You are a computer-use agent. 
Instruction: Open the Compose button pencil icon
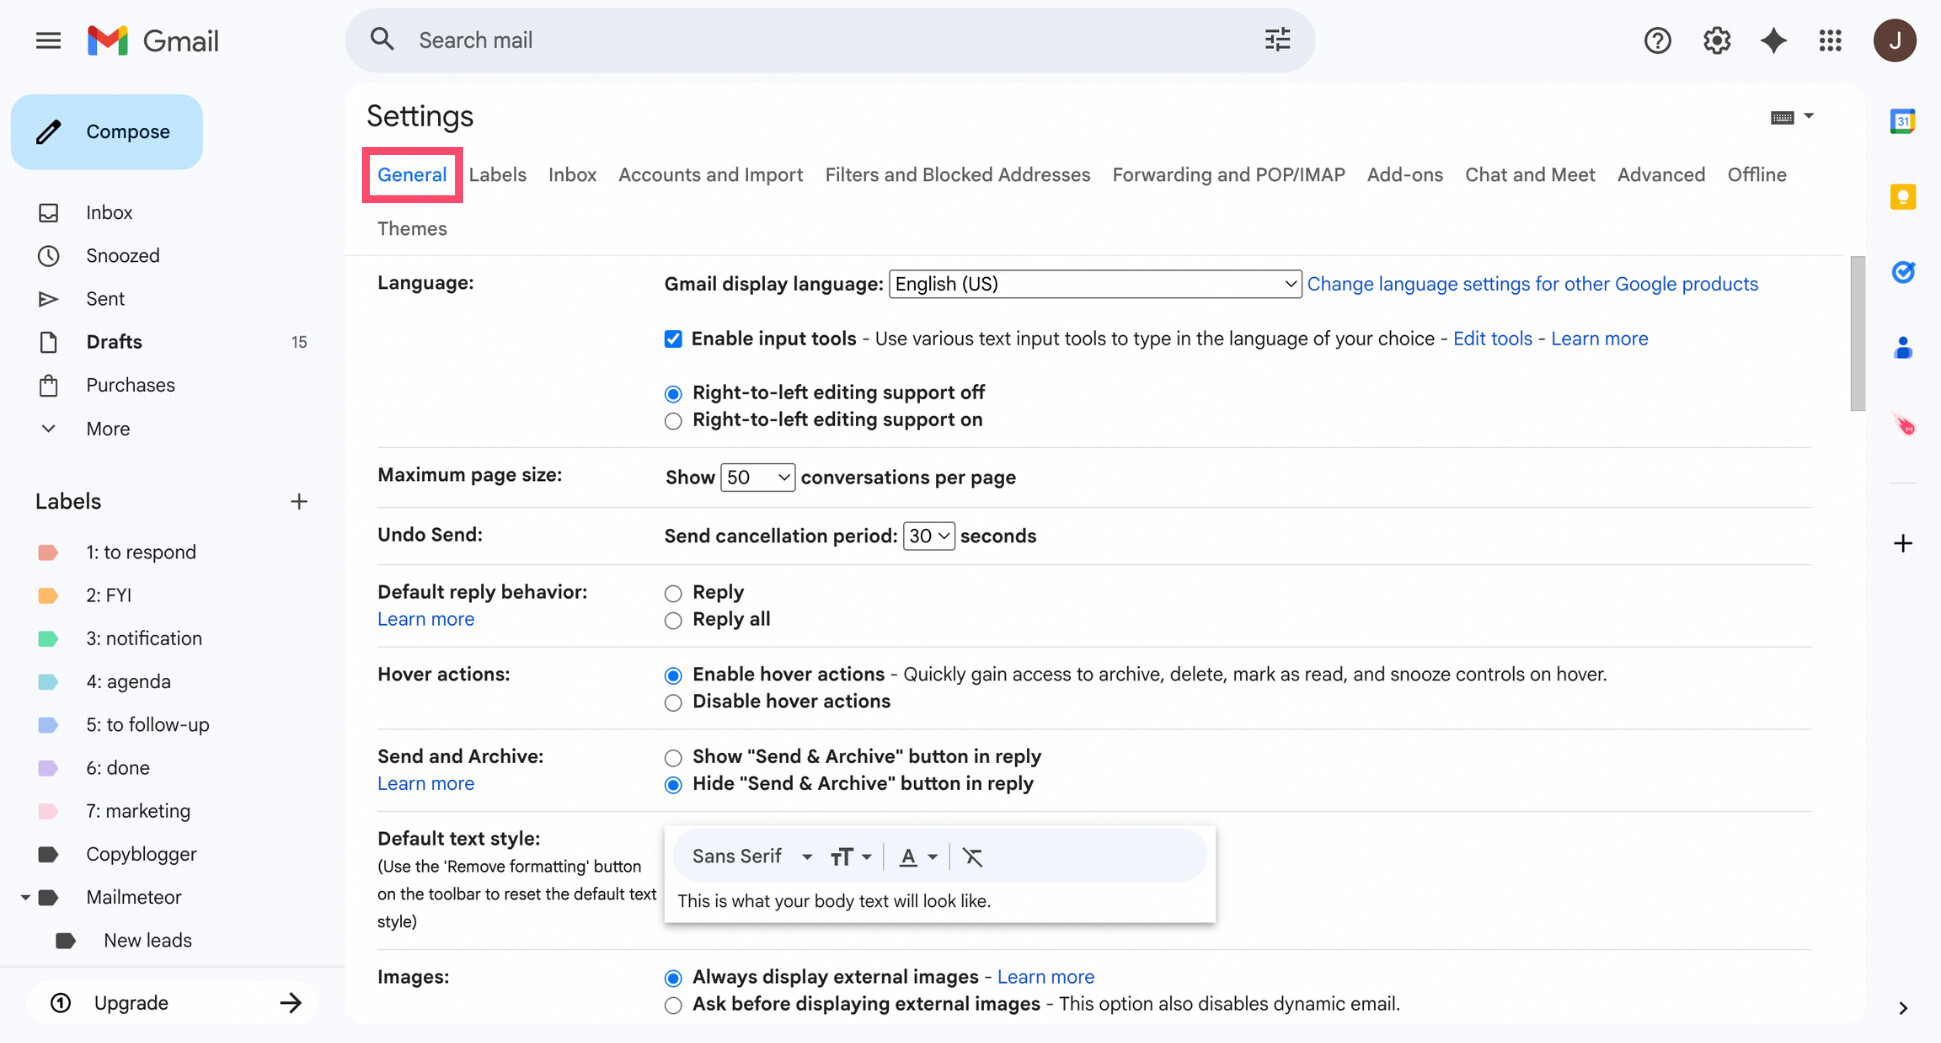pos(48,131)
